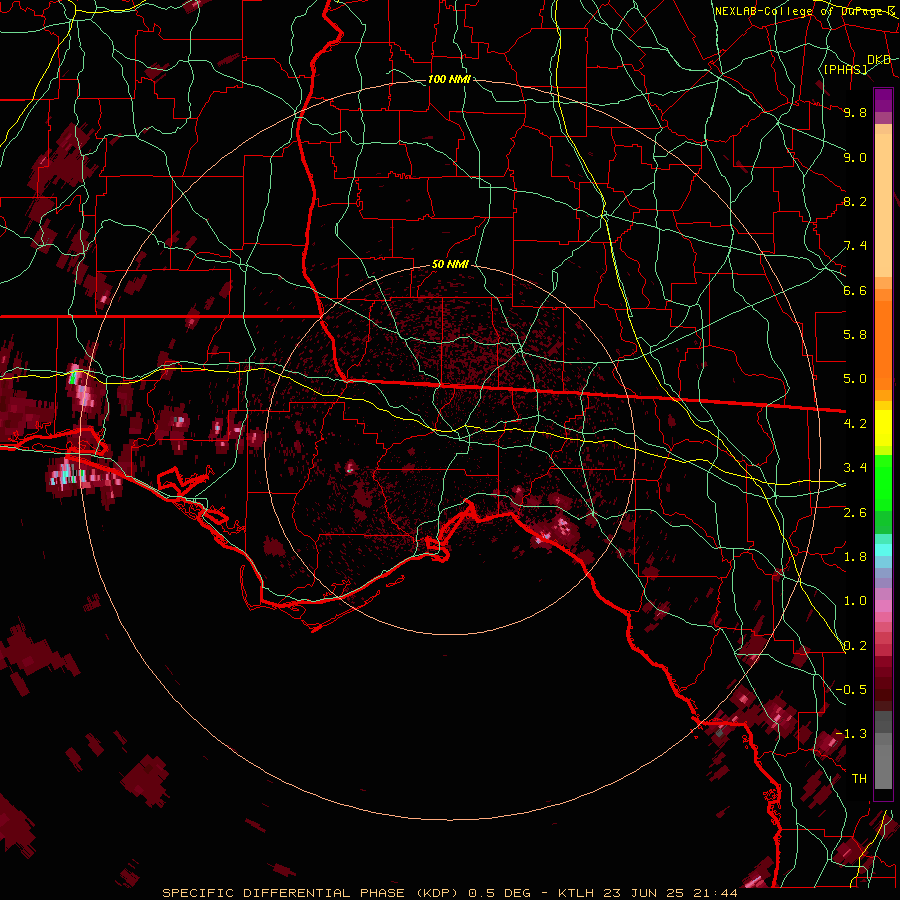The height and width of the screenshot is (900, 900).
Task: Click the yellow color scale segment
Action: coord(883,428)
